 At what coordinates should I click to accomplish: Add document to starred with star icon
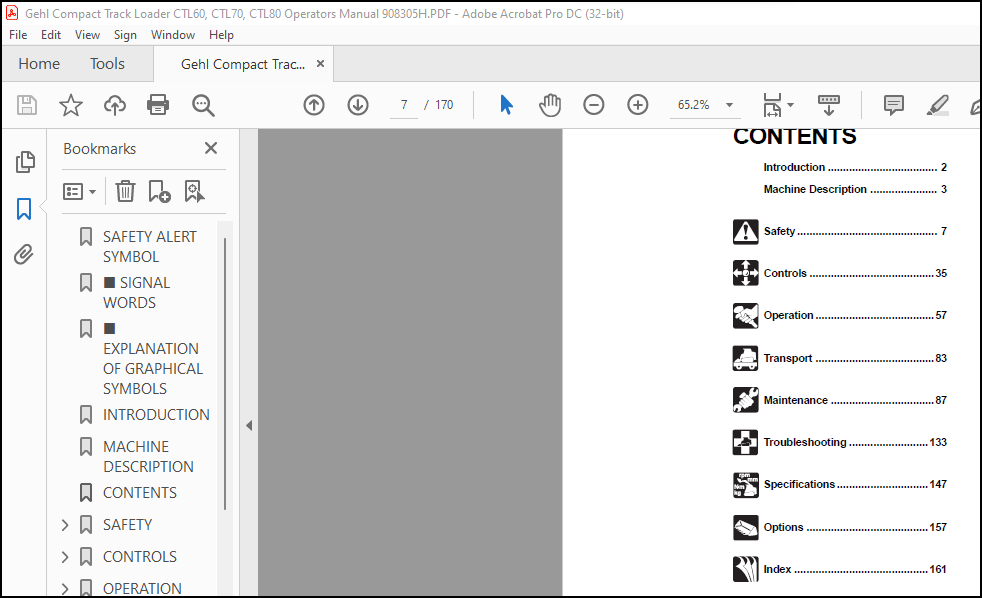71,105
